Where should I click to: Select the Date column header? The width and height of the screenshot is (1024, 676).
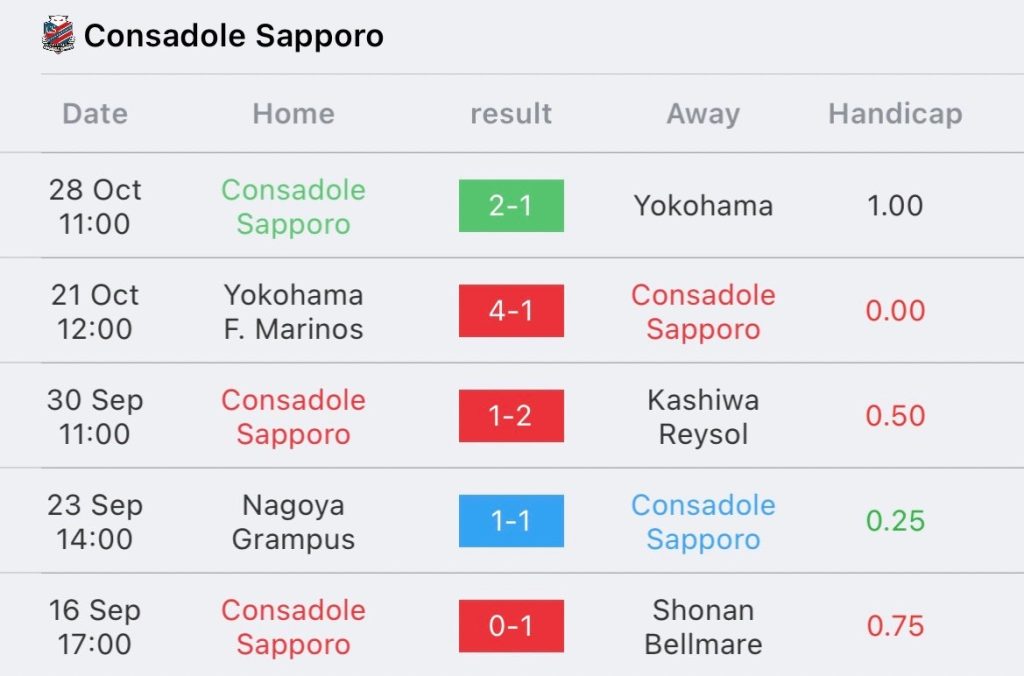[x=95, y=114]
